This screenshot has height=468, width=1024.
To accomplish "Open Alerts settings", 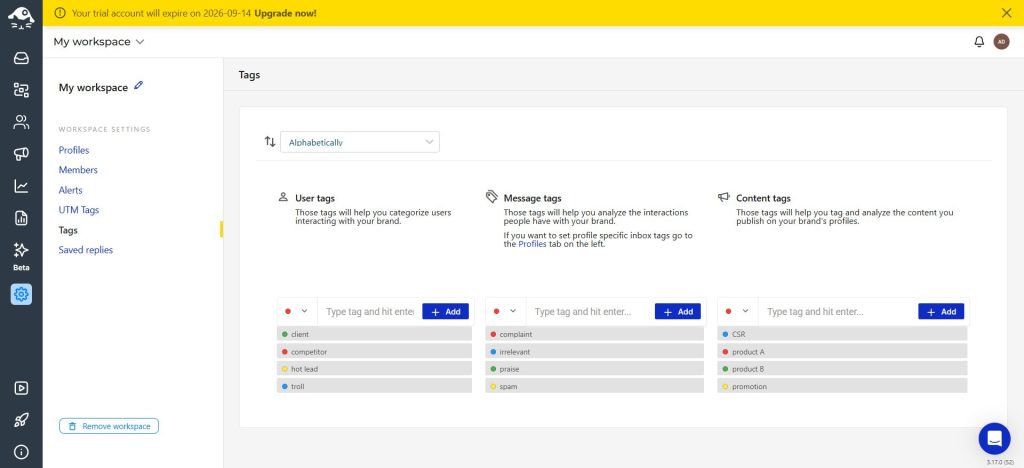I will tap(71, 190).
